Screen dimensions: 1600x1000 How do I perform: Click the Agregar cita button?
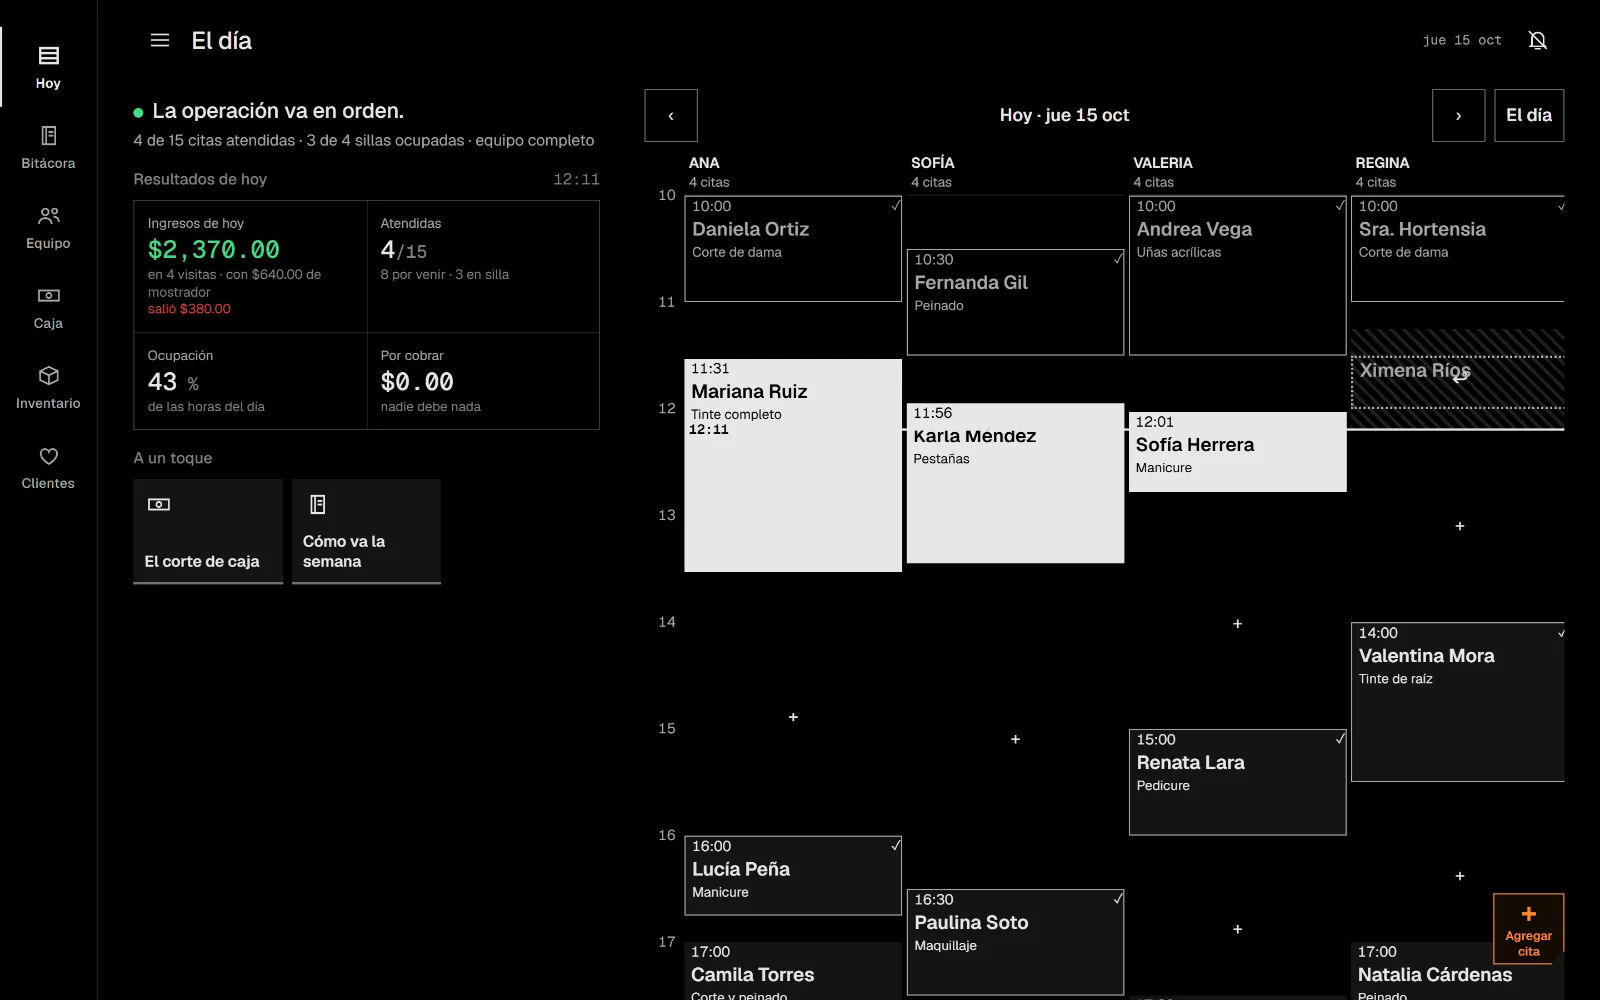tap(1528, 929)
